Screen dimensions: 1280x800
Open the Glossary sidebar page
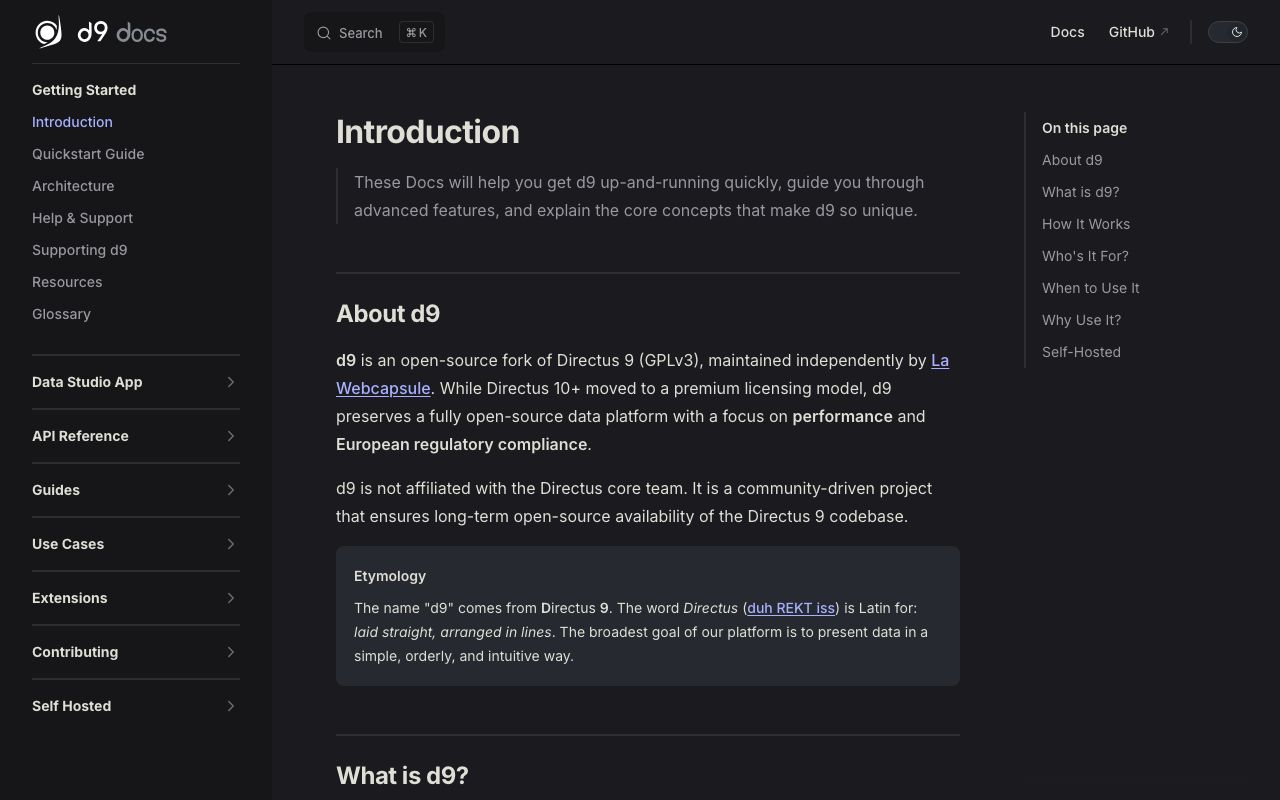61,314
